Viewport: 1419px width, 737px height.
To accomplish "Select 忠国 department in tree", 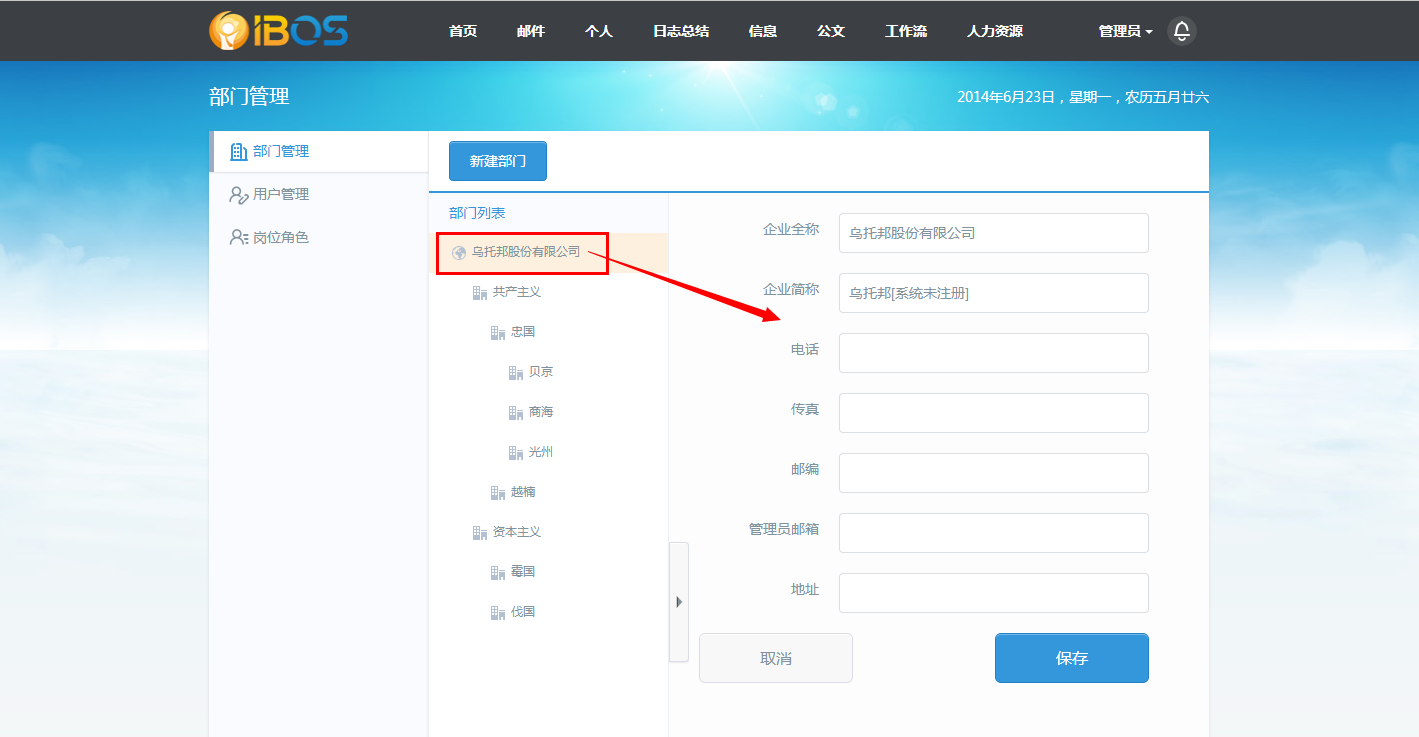I will tap(523, 332).
